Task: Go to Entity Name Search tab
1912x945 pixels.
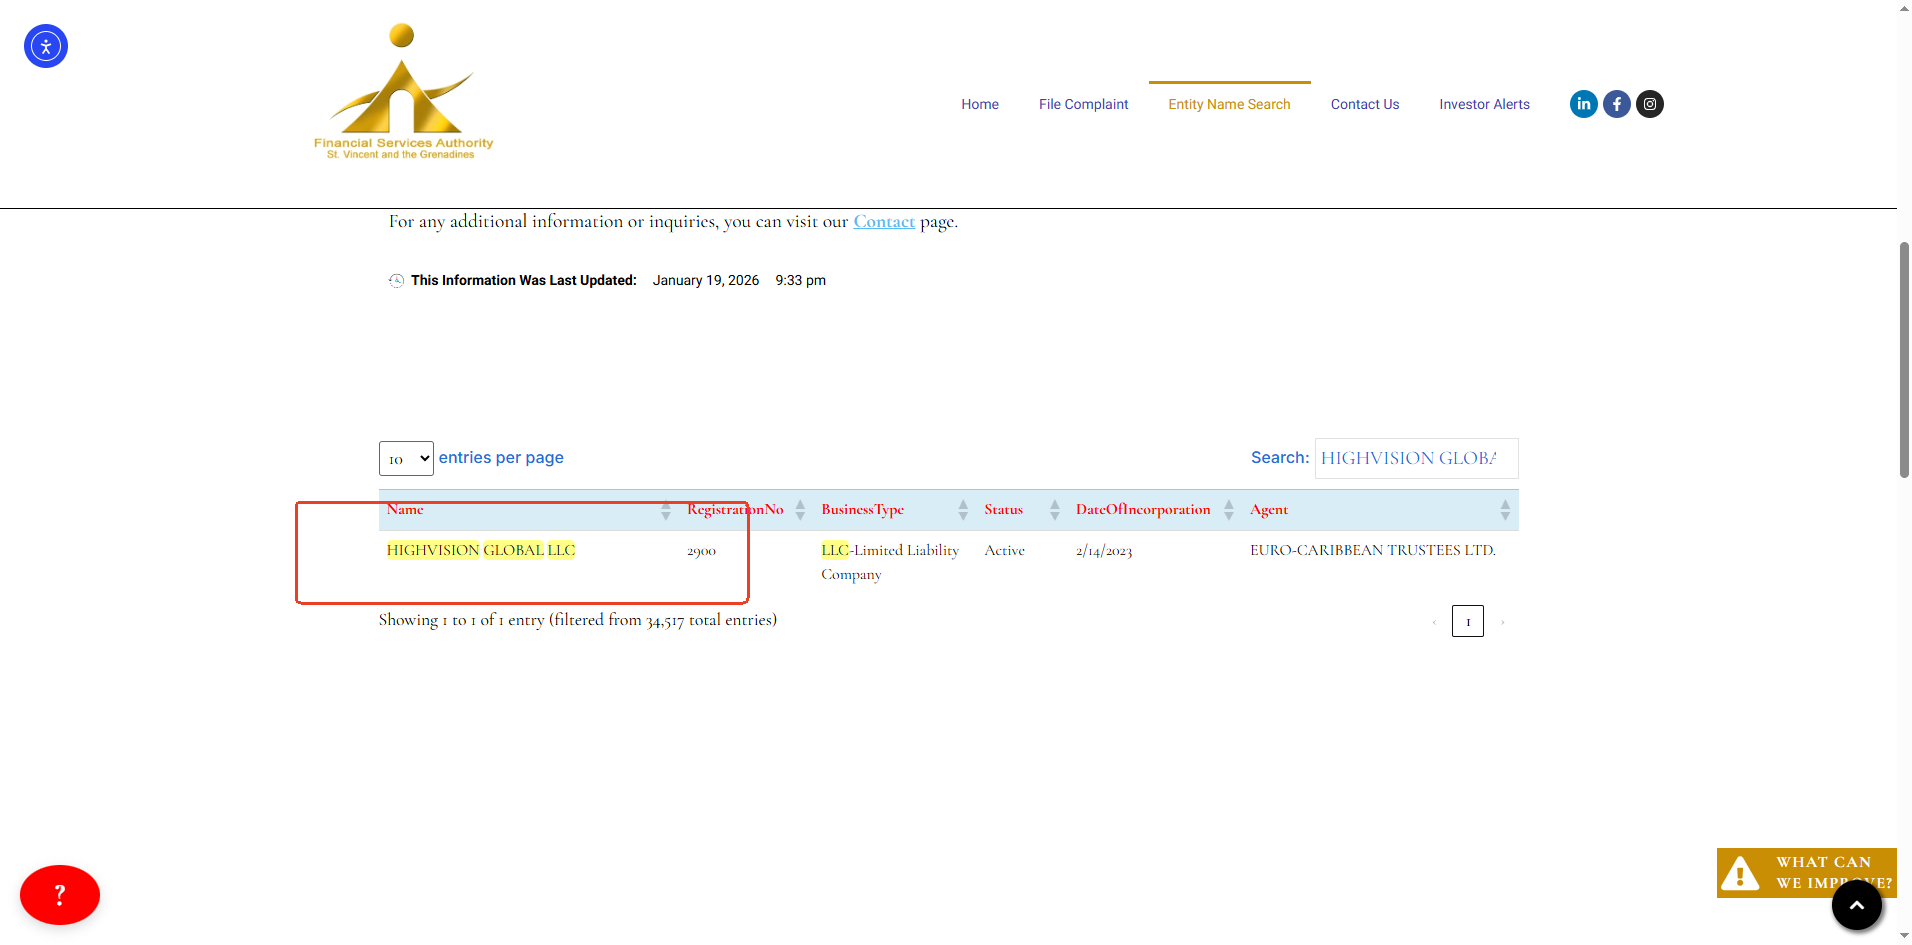Action: 1229,104
